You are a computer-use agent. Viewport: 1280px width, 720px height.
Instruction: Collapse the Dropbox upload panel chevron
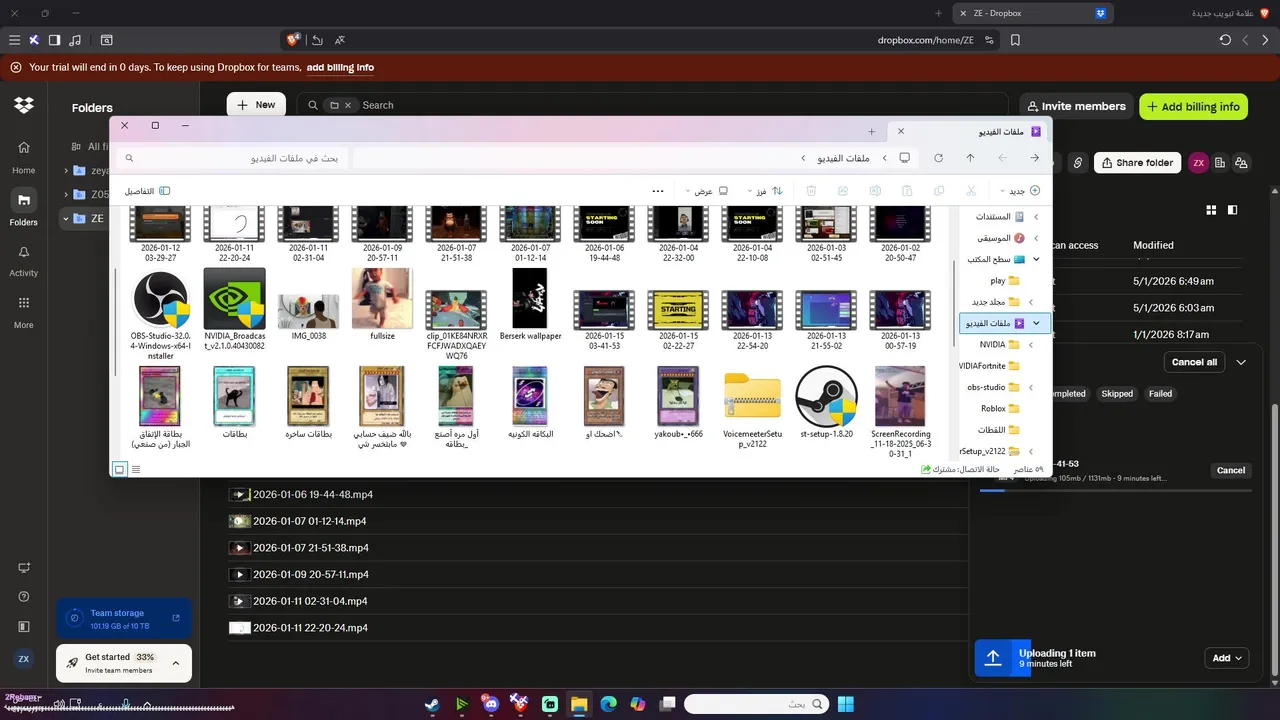pyautogui.click(x=1241, y=362)
